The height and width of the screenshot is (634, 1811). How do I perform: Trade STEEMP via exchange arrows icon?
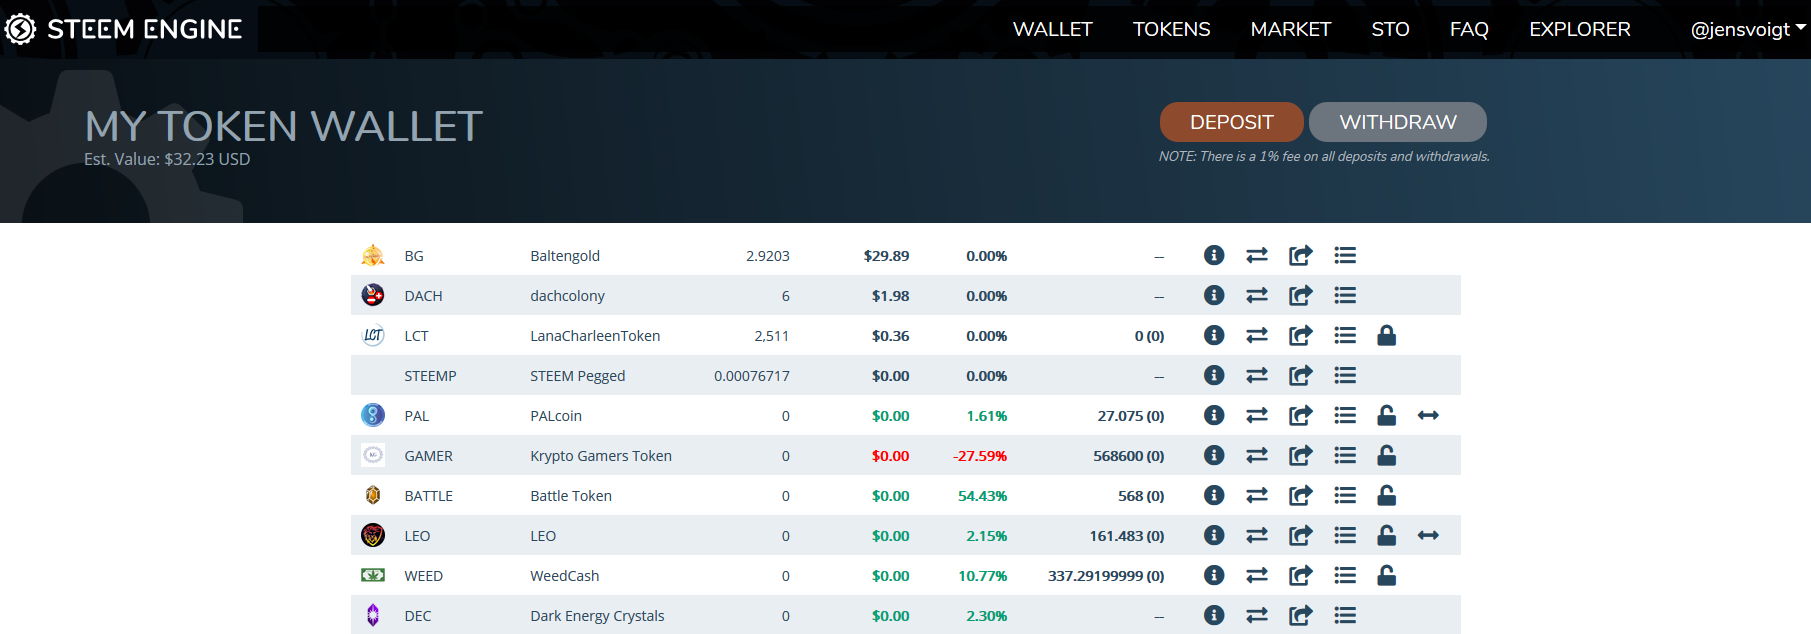click(x=1257, y=375)
